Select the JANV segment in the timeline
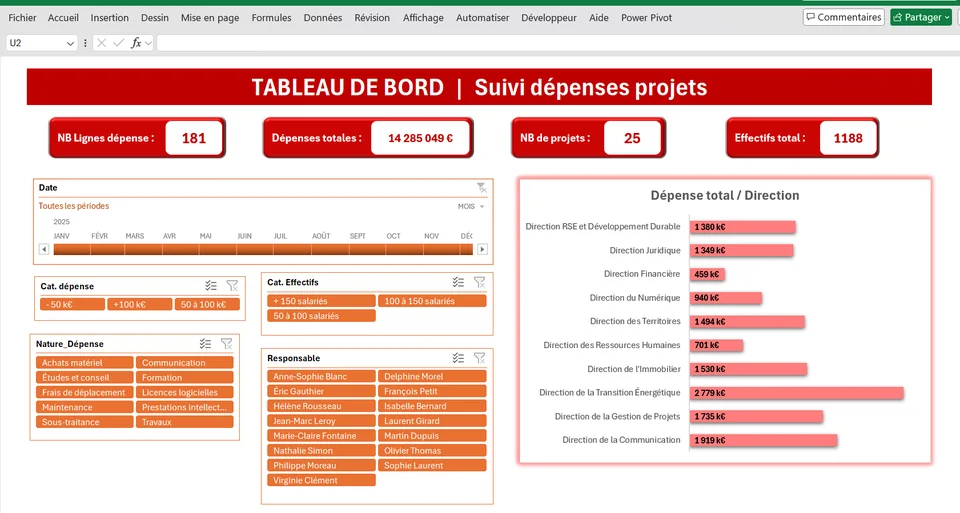The image size is (960, 513). pos(72,249)
